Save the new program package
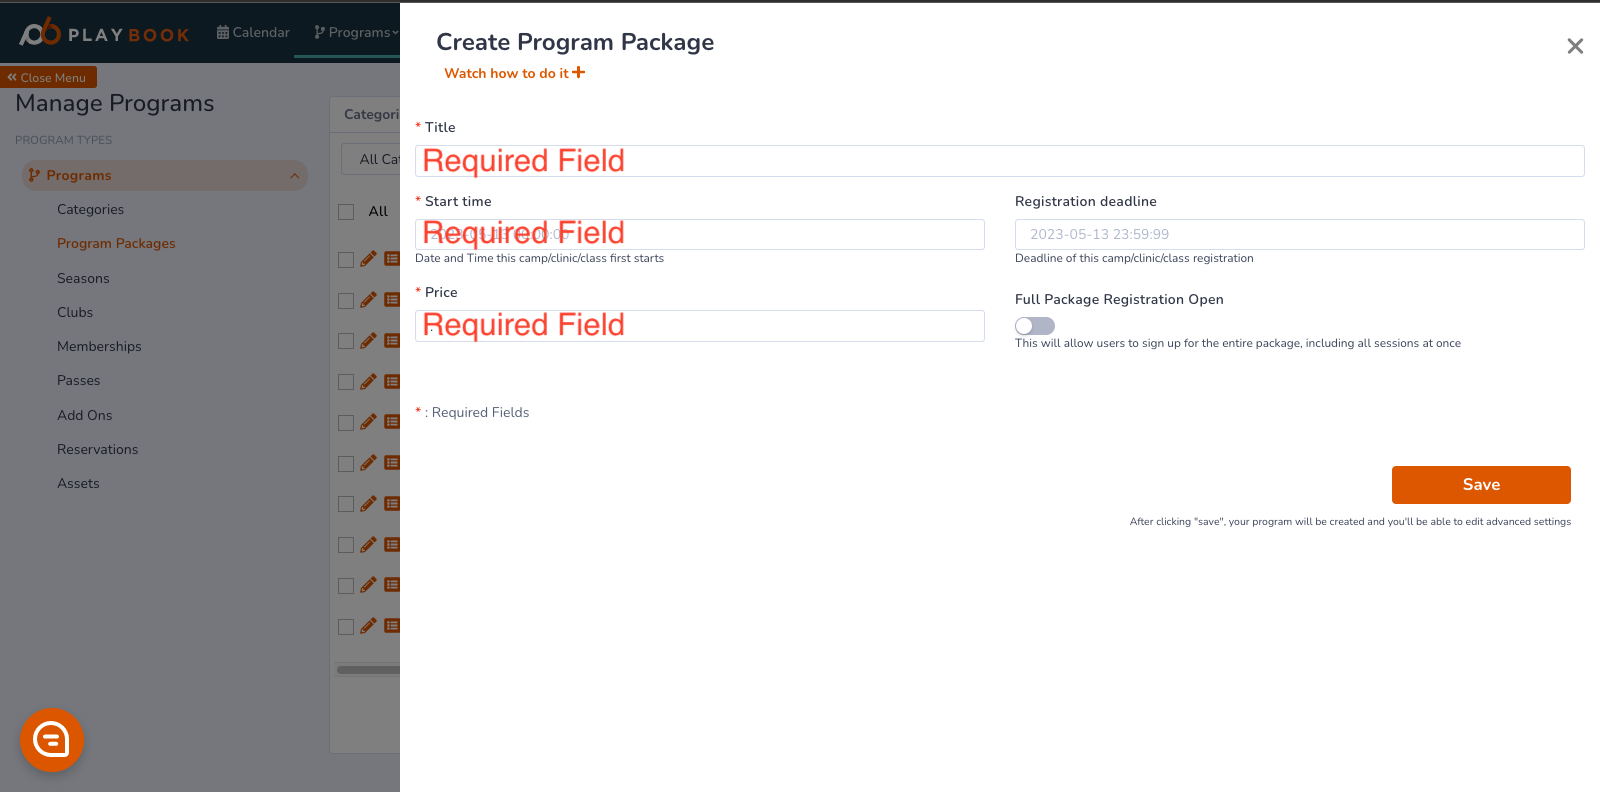 pos(1481,485)
